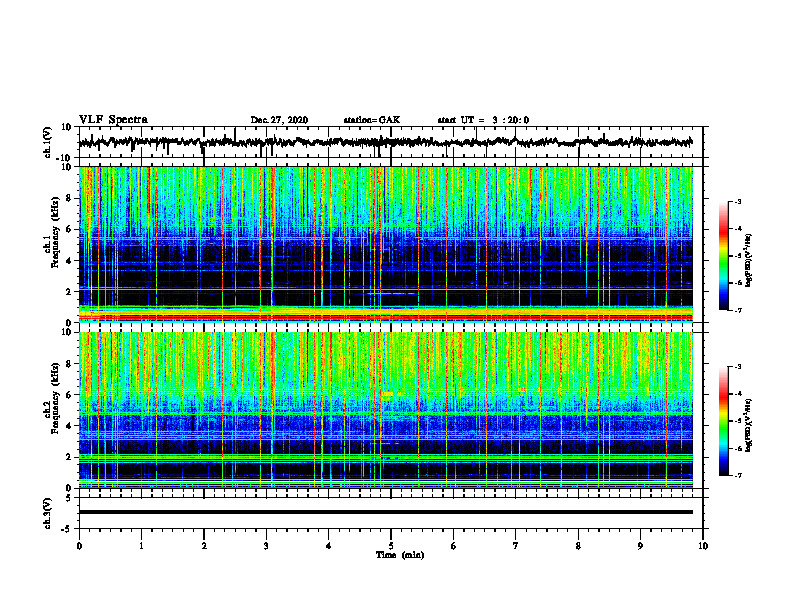Click the "-7" tick on the ch.2 color bar
Image resolution: width=792 pixels, height=612 pixels.
[x=737, y=475]
